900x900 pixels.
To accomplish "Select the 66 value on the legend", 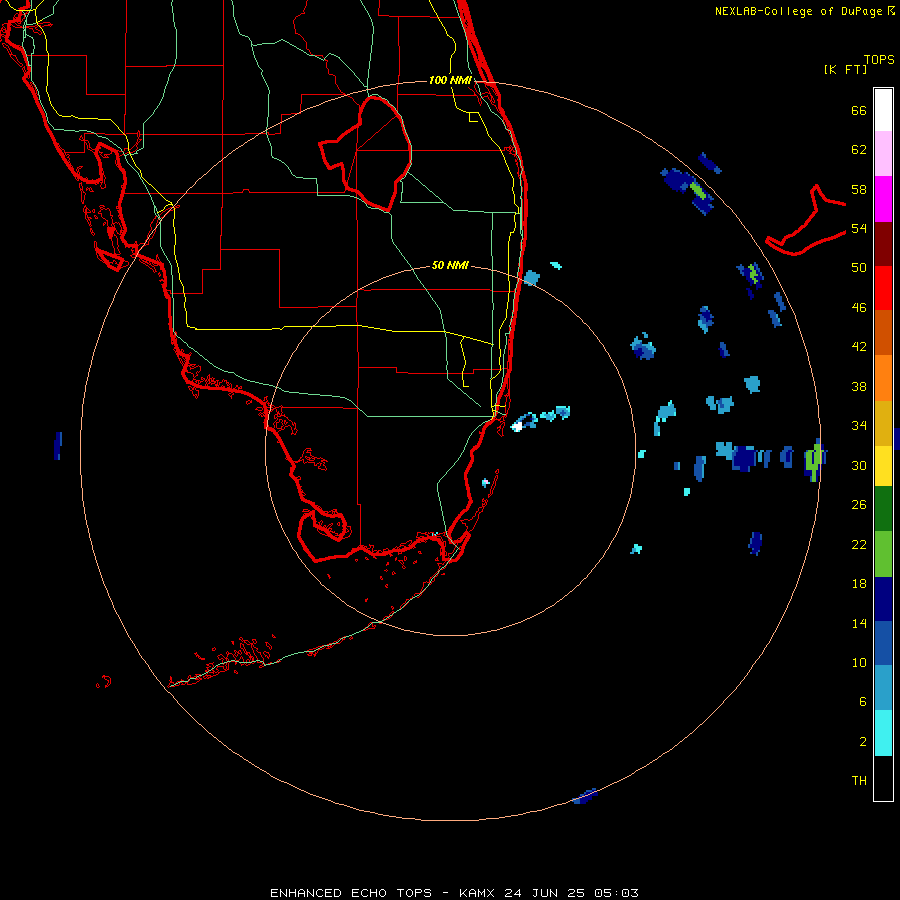I will 859,110.
